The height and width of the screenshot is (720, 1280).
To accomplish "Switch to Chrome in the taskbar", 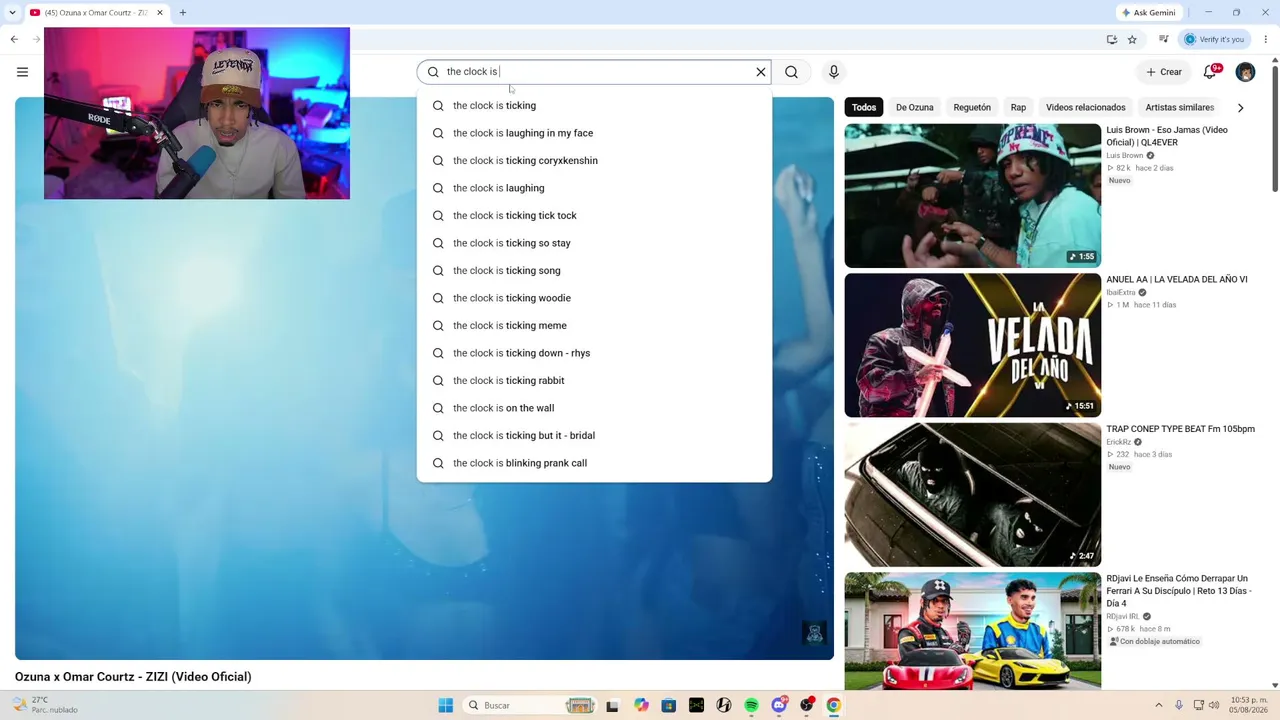I will 834,705.
